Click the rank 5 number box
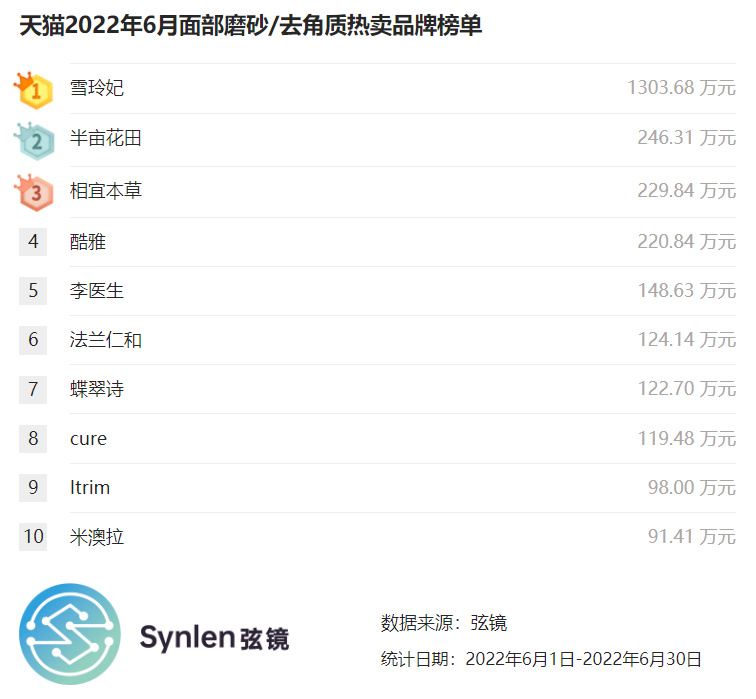Image resolution: width=756 pixels, height=699 pixels. (x=33, y=291)
